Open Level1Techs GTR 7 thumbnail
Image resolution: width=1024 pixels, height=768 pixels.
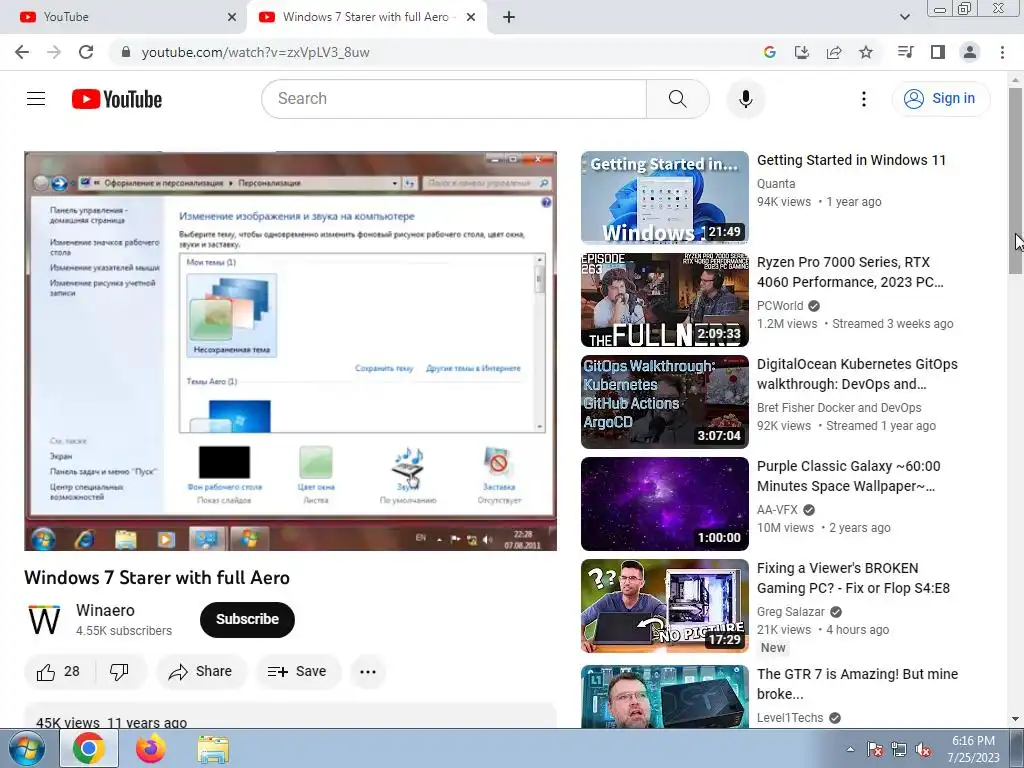coord(665,696)
